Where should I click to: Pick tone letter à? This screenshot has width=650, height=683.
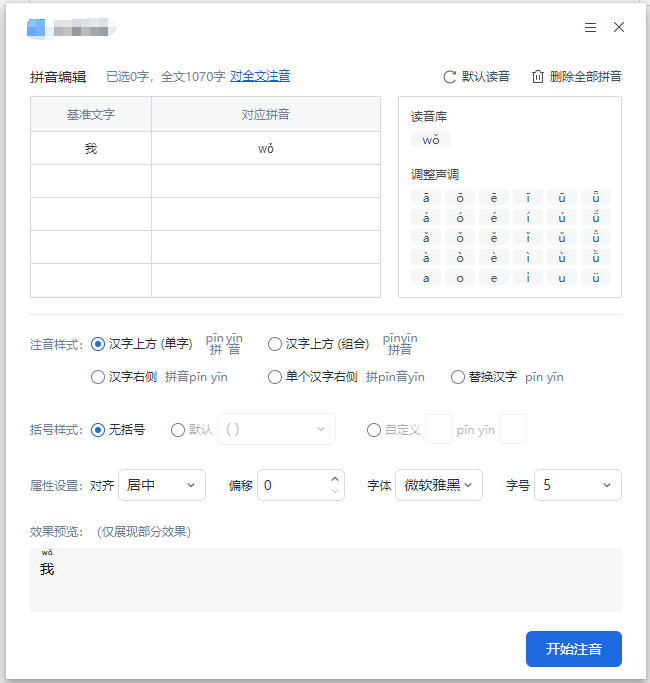pyautogui.click(x=426, y=257)
